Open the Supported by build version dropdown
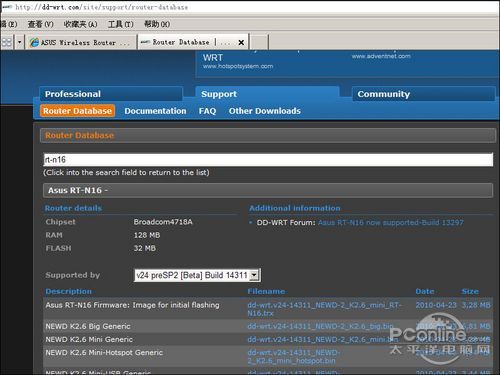 197,275
